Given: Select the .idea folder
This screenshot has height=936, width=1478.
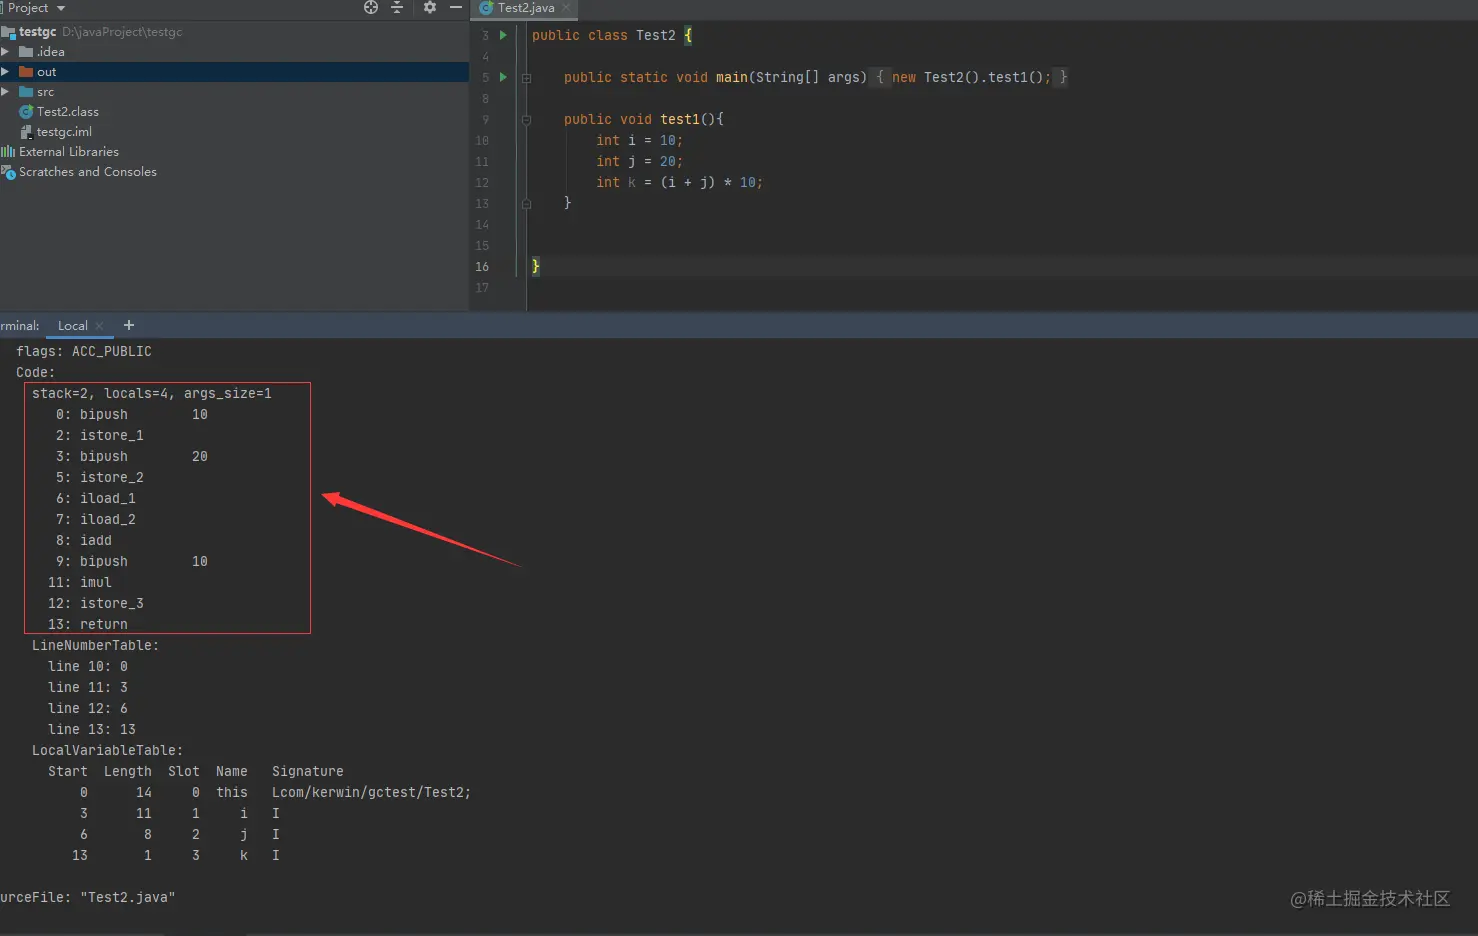Looking at the screenshot, I should coord(50,52).
